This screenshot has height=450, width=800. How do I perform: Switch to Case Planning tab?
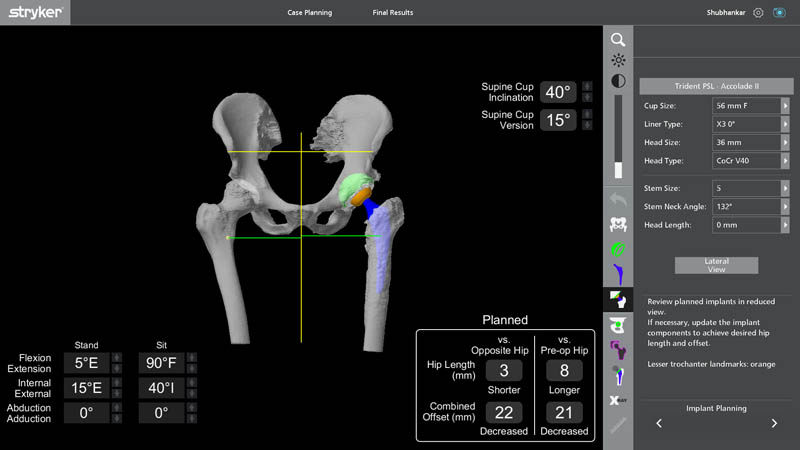click(310, 13)
